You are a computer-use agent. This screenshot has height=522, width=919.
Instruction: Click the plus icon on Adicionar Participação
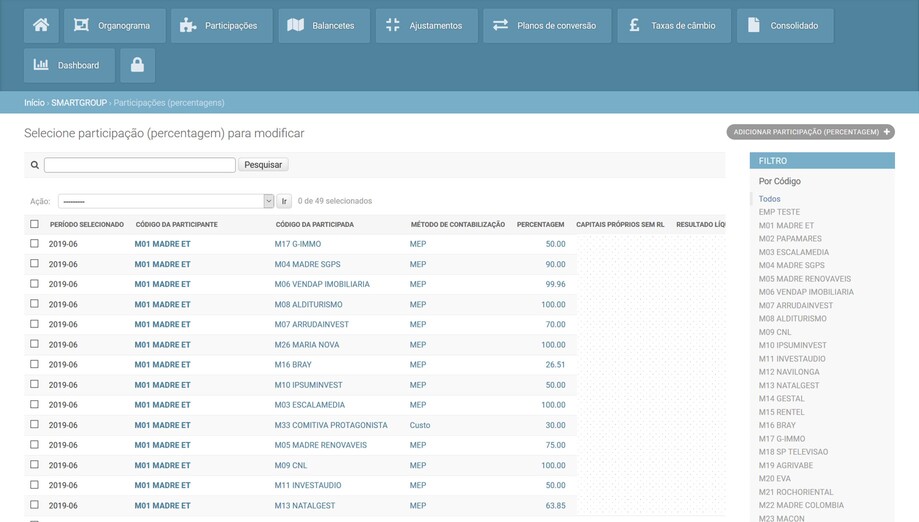click(887, 132)
